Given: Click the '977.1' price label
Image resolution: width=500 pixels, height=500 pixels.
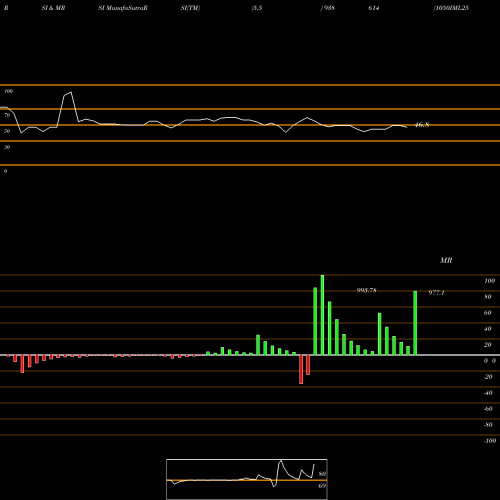Looking at the screenshot, I should [436, 293].
